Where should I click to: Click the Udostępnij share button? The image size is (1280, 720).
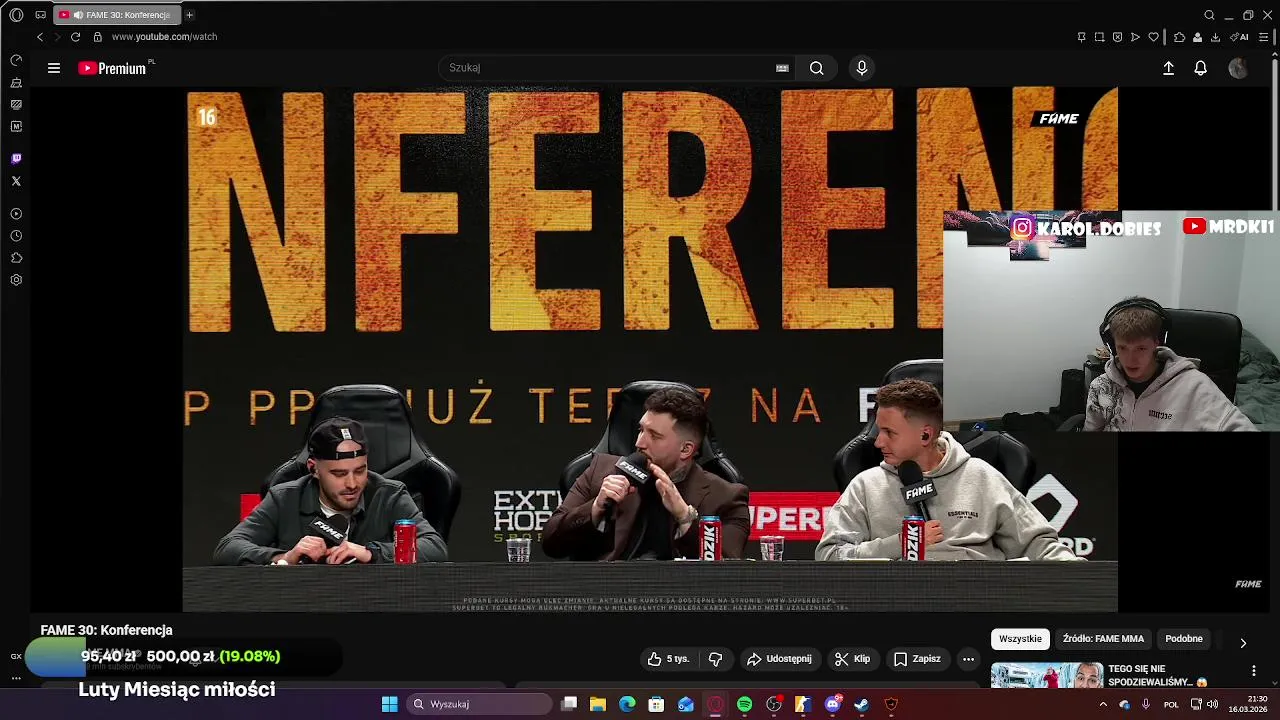(x=779, y=659)
